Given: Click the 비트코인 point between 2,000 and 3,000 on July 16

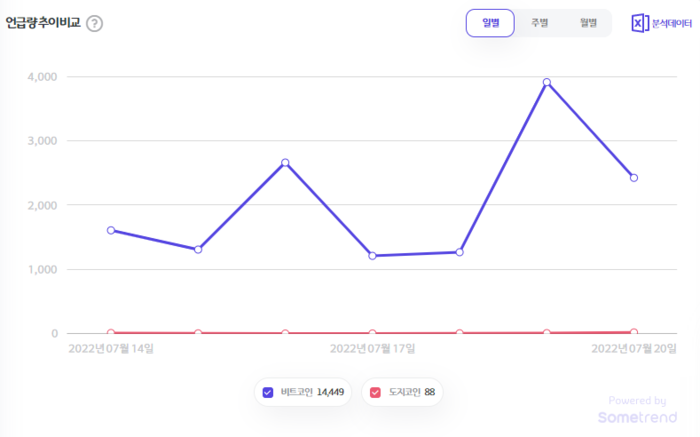Looking at the screenshot, I should [285, 163].
